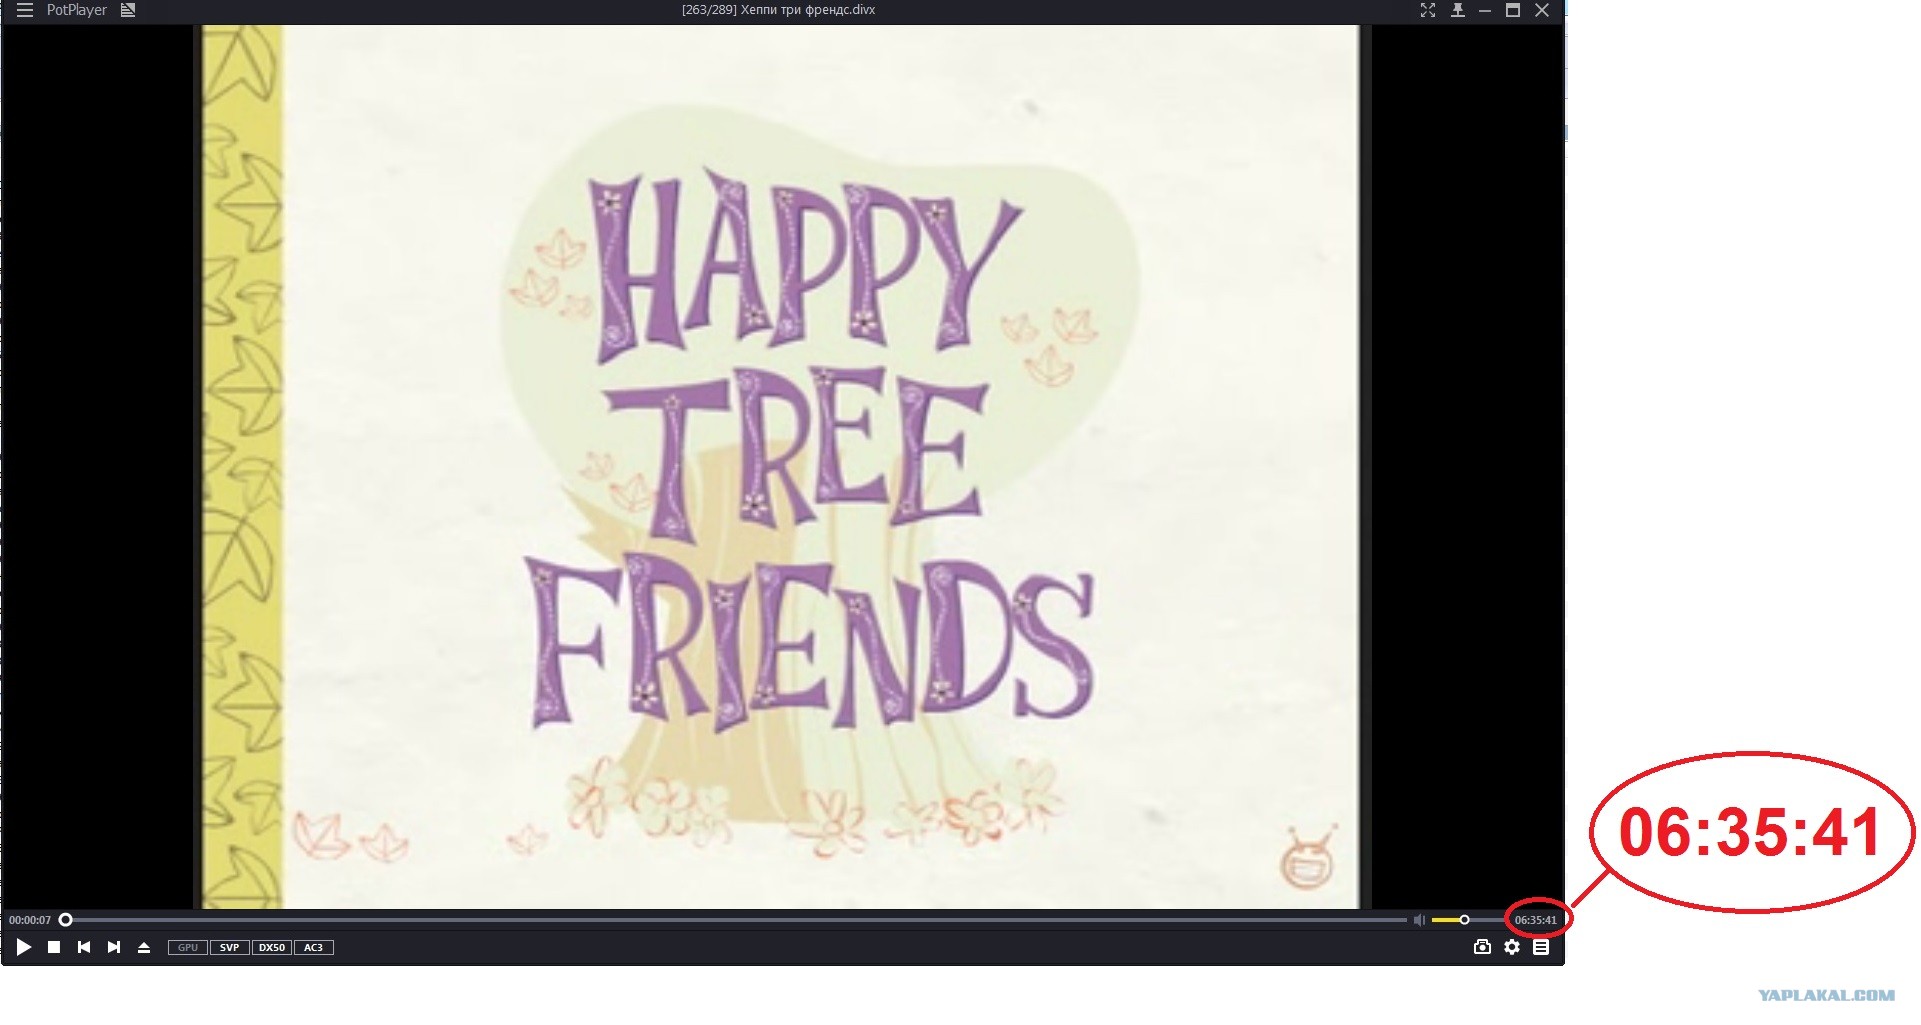Skip to the next file in playlist
This screenshot has width=1921, height=1025.
click(114, 947)
